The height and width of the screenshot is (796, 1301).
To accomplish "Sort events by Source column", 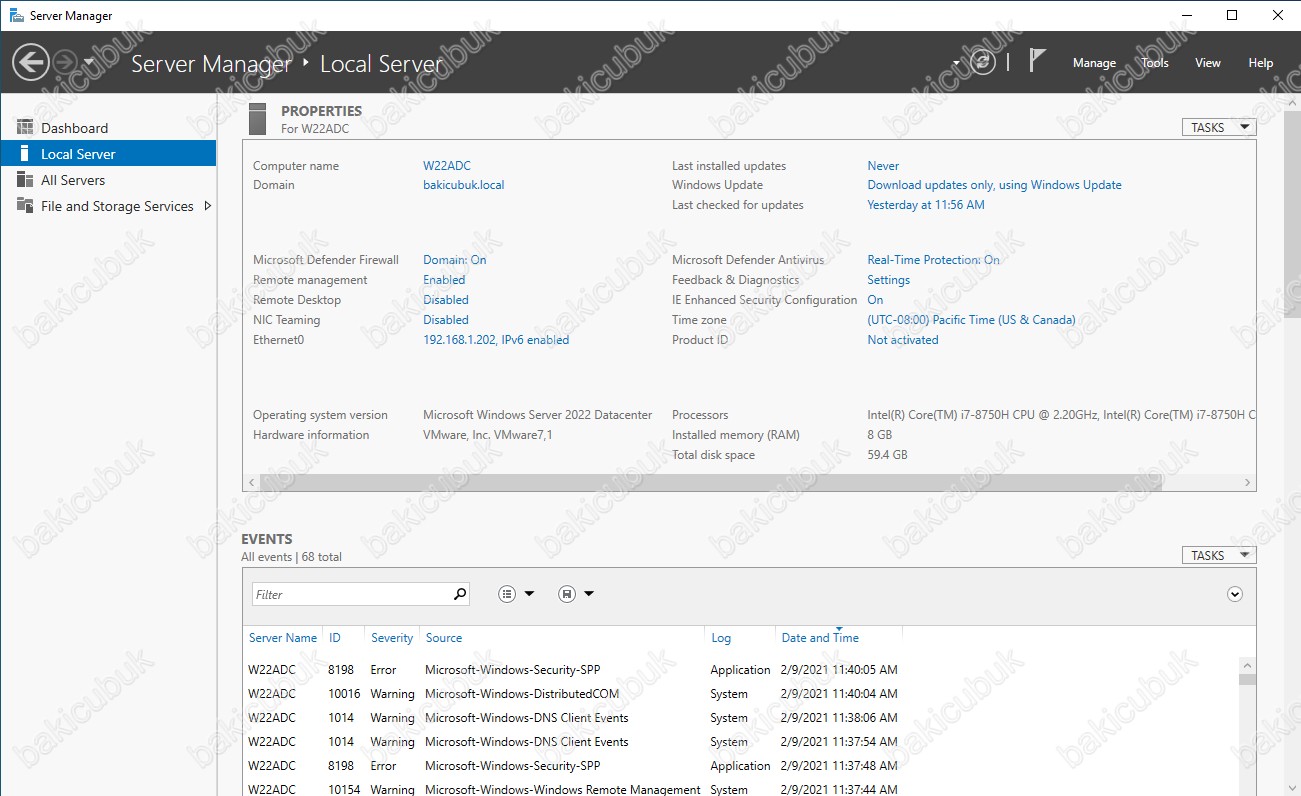I will tap(444, 638).
